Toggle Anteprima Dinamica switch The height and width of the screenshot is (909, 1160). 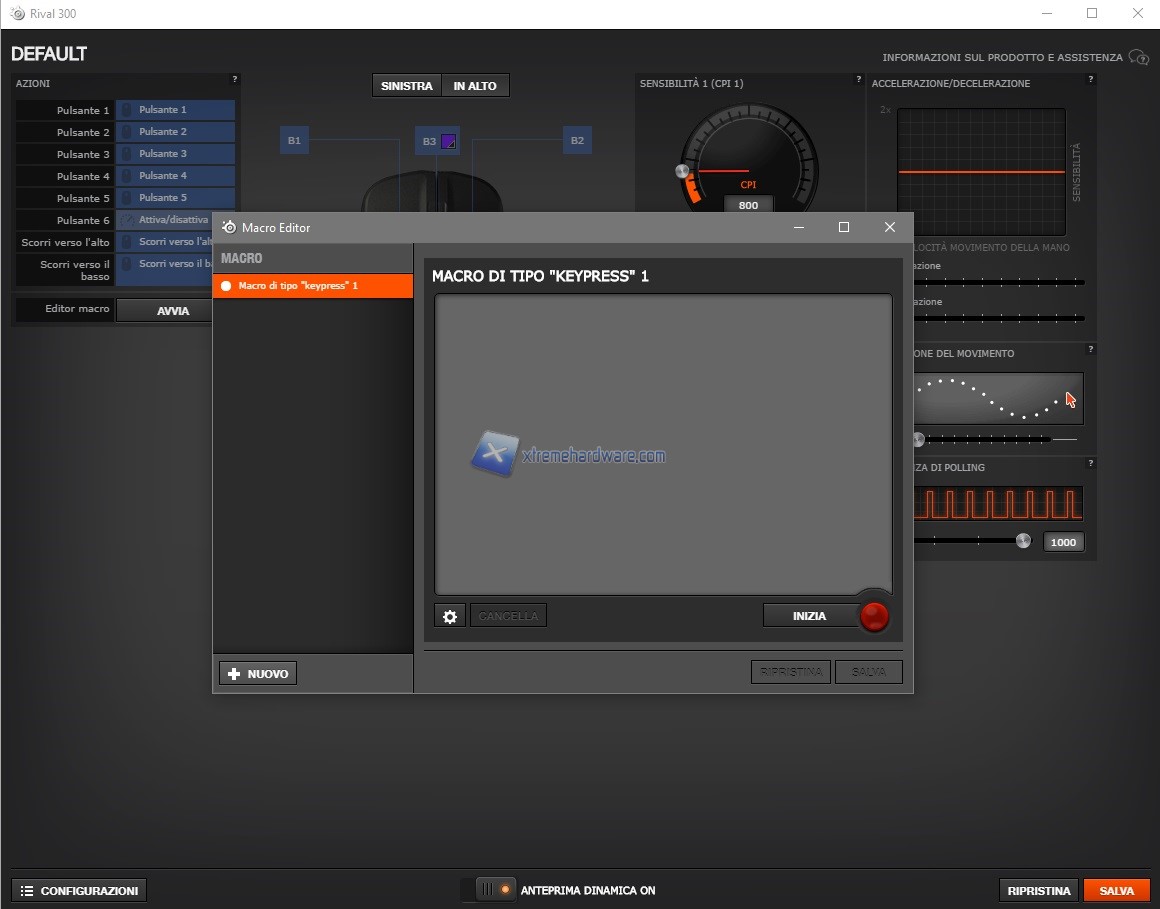(495, 889)
